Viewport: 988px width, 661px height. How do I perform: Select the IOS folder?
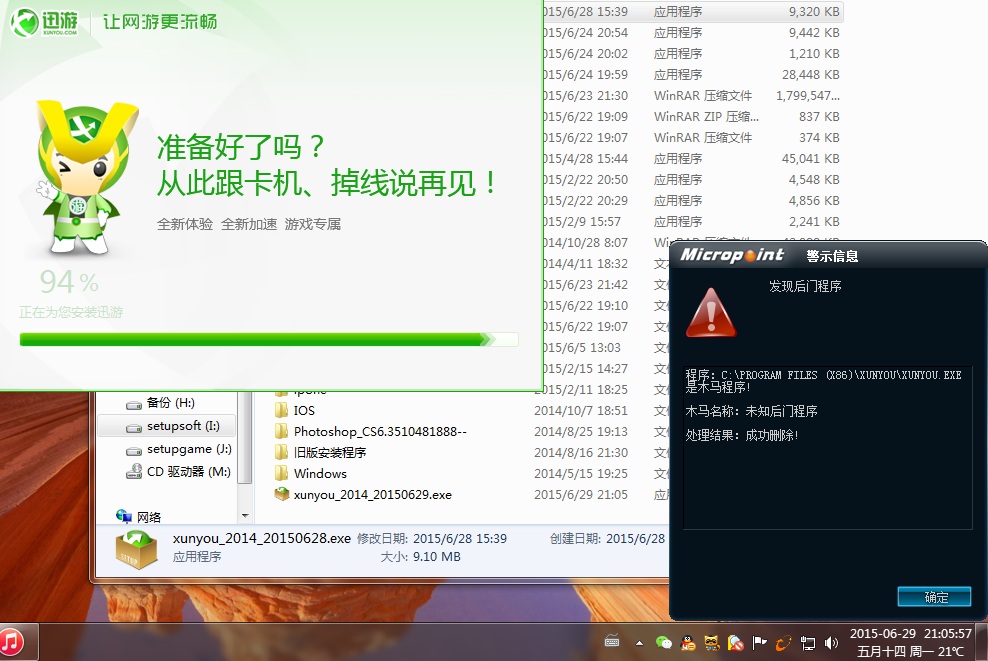point(304,411)
